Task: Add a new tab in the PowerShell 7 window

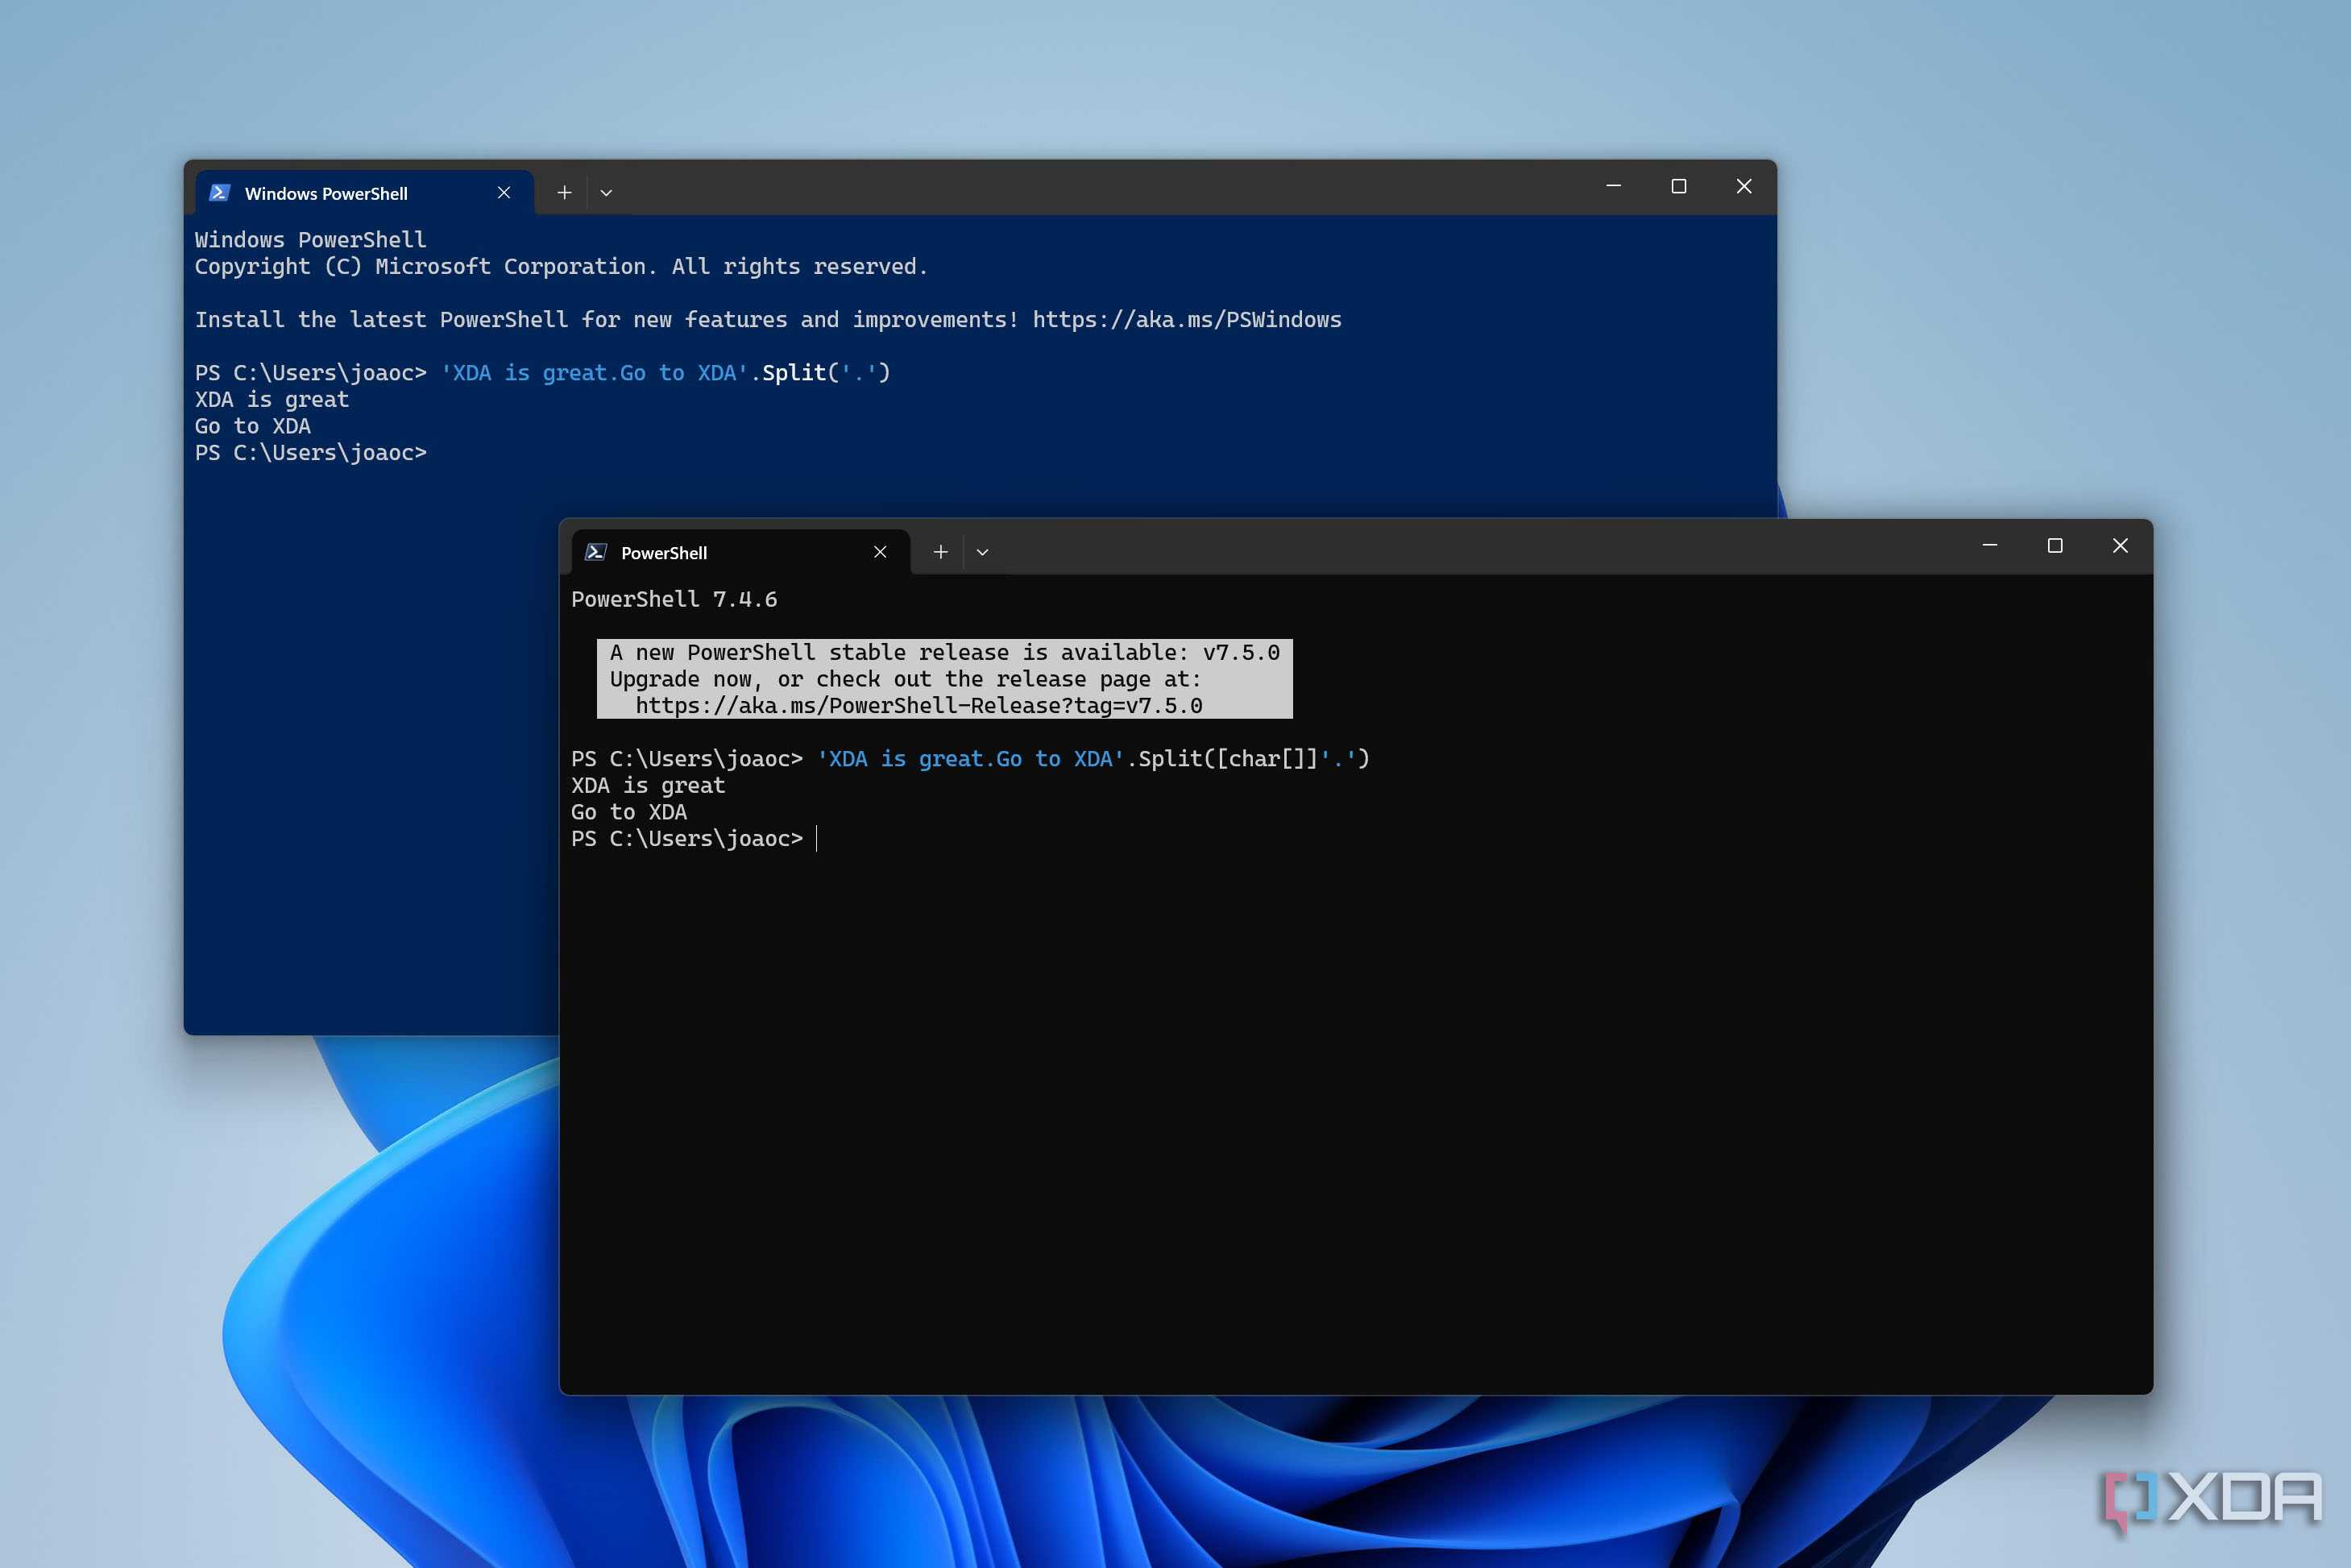Action: [x=940, y=552]
